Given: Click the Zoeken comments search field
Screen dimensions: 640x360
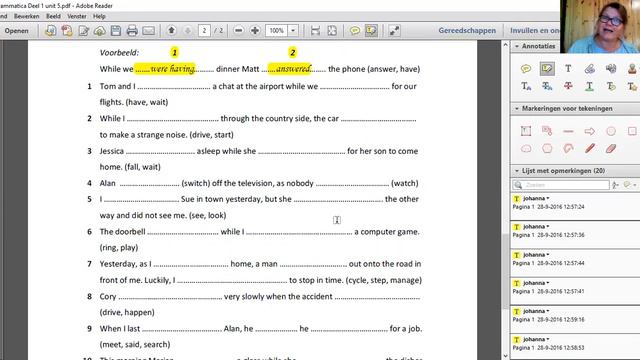Looking at the screenshot, I should point(561,185).
